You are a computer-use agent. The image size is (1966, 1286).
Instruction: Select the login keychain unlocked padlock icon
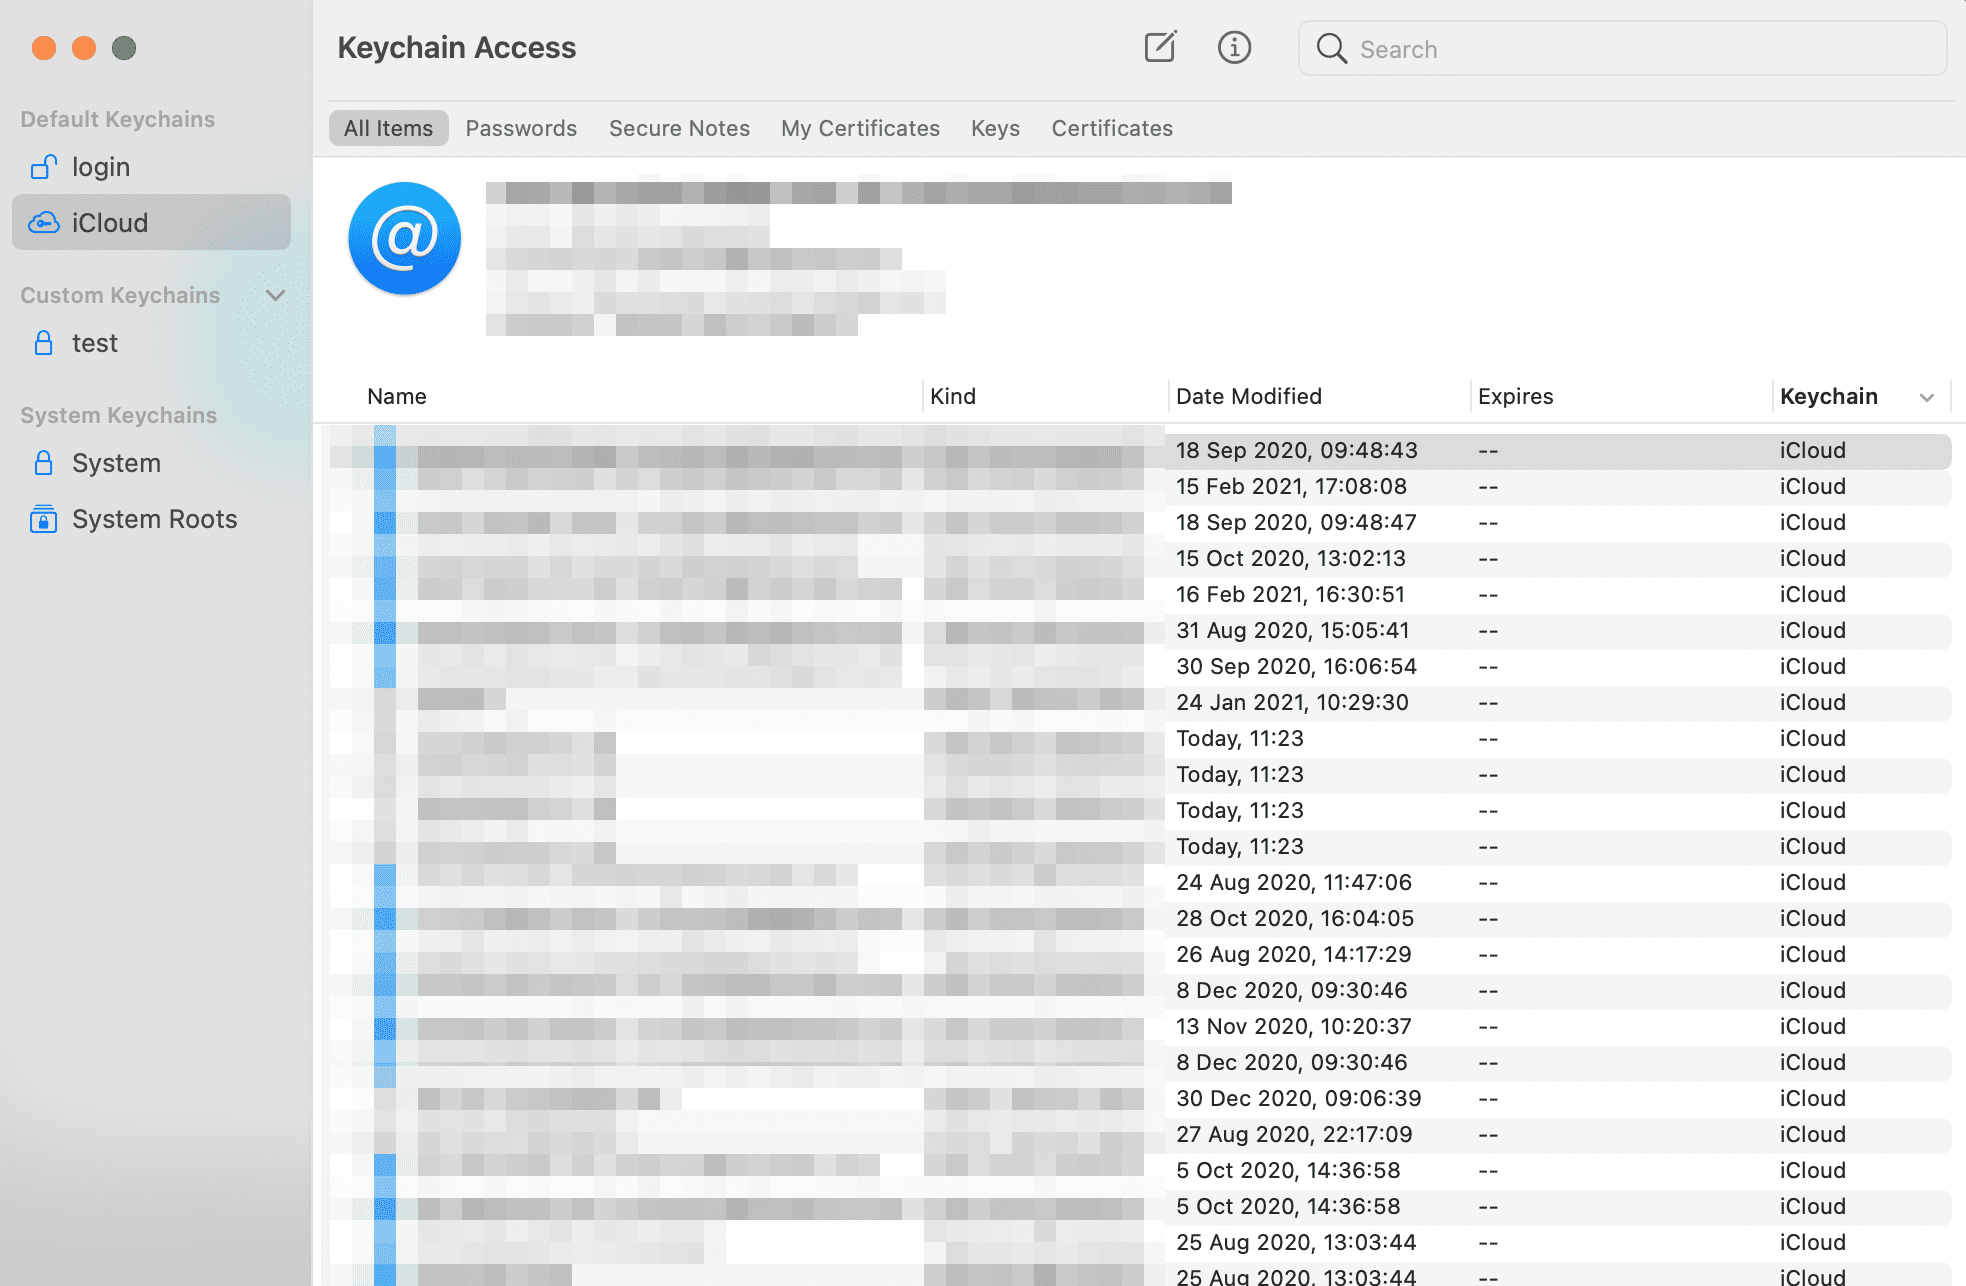[43, 167]
